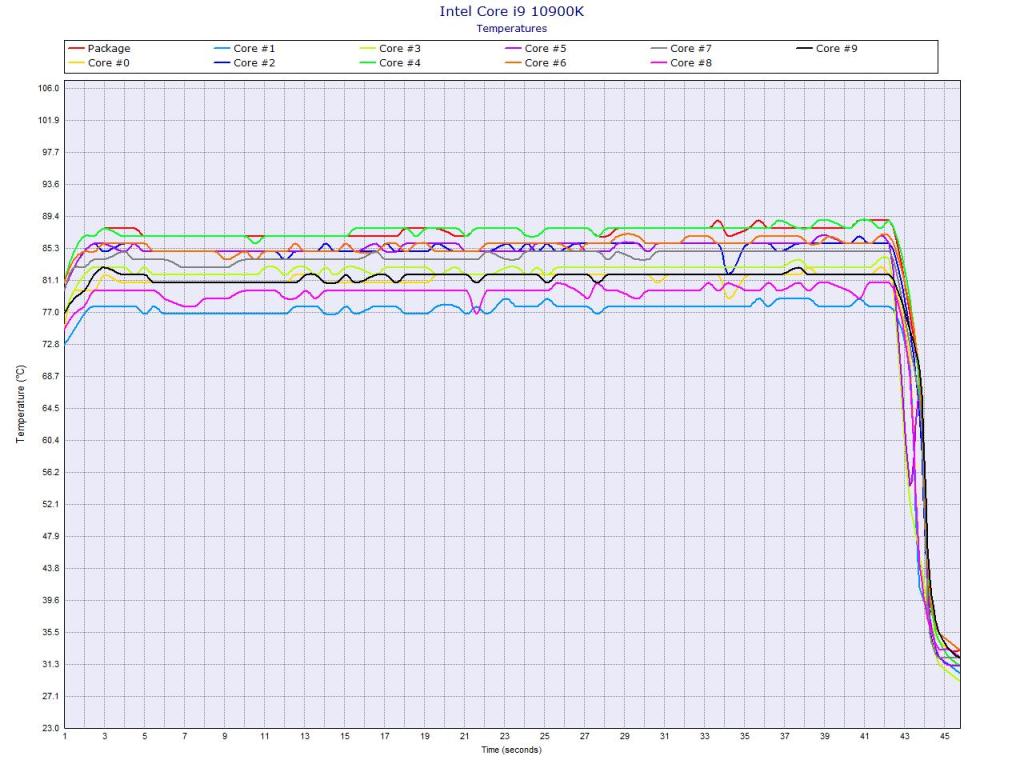Click the Time (seconds) axis label
This screenshot has width=1024, height=768.
click(x=511, y=749)
